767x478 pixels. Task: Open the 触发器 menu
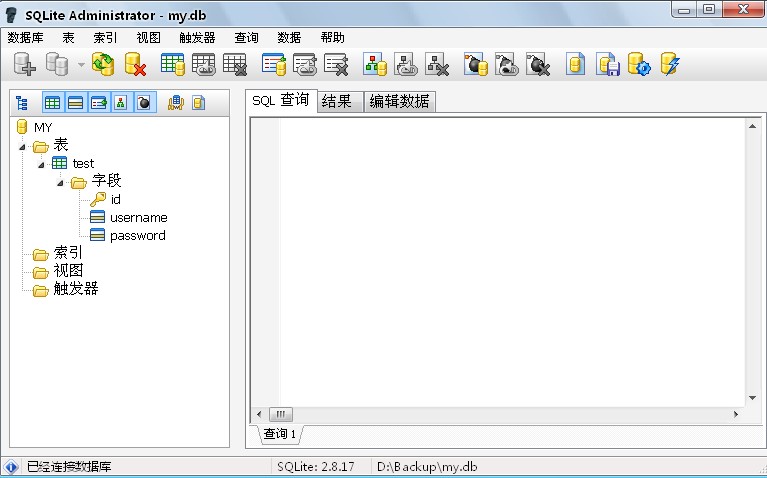[x=197, y=38]
